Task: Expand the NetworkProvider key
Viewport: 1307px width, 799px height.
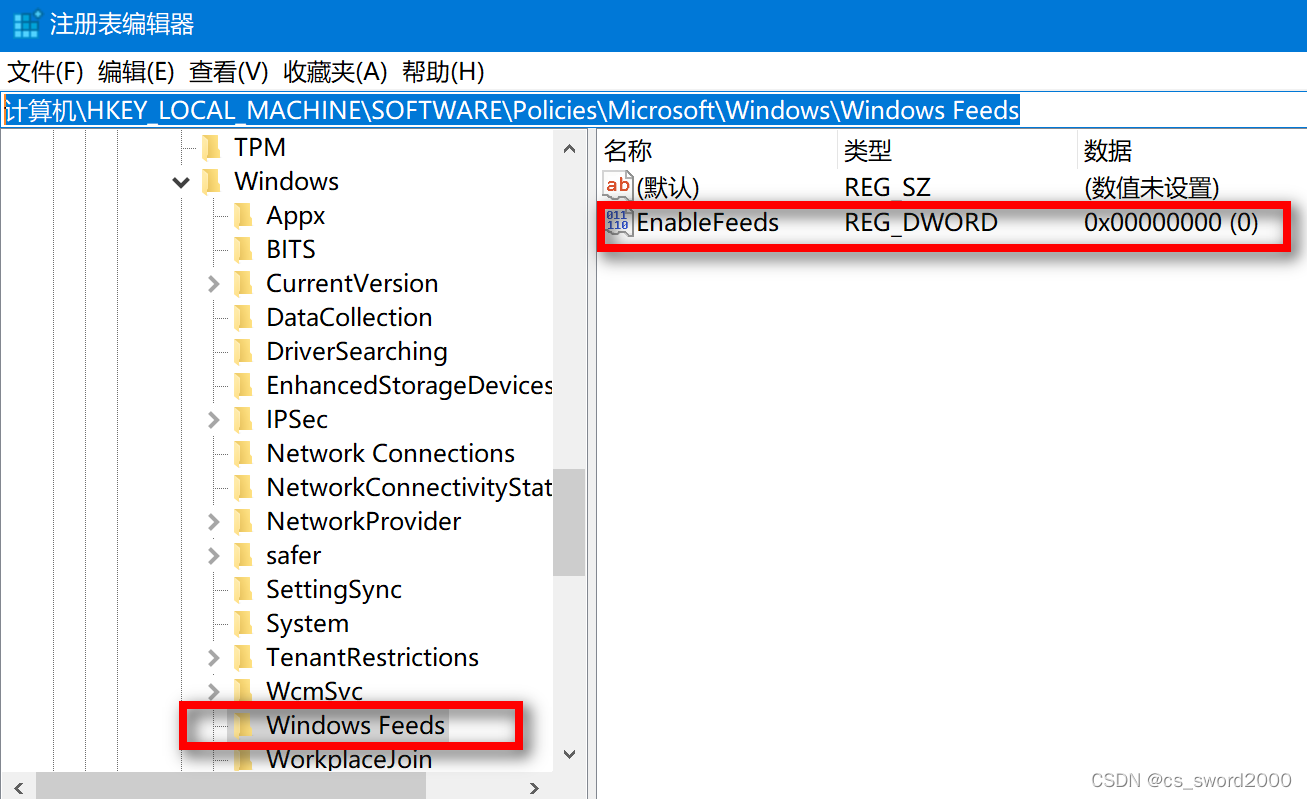Action: [x=213, y=522]
